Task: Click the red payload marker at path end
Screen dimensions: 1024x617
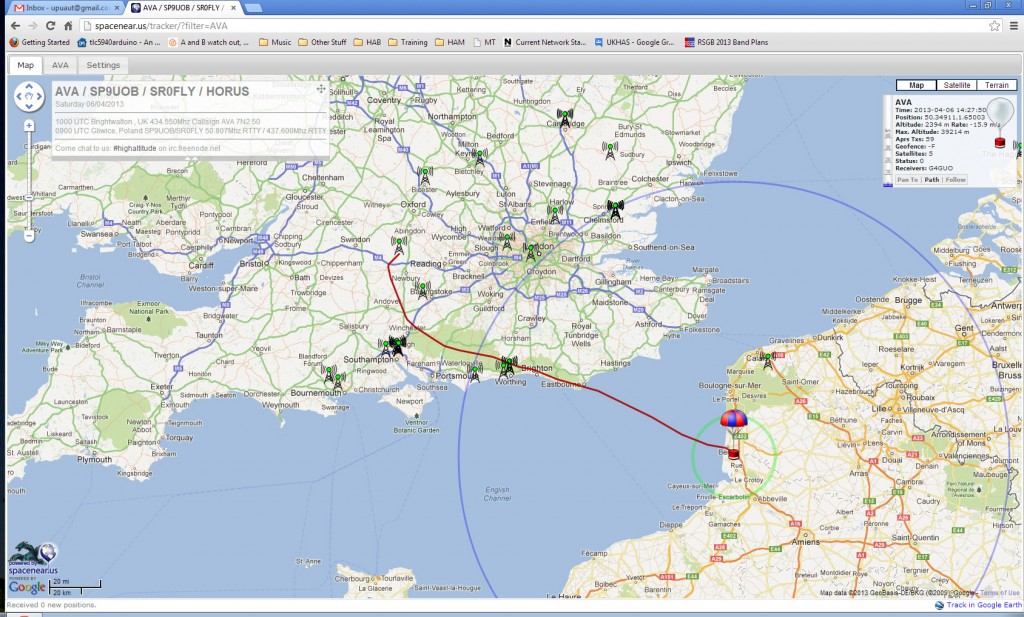Action: tap(733, 453)
